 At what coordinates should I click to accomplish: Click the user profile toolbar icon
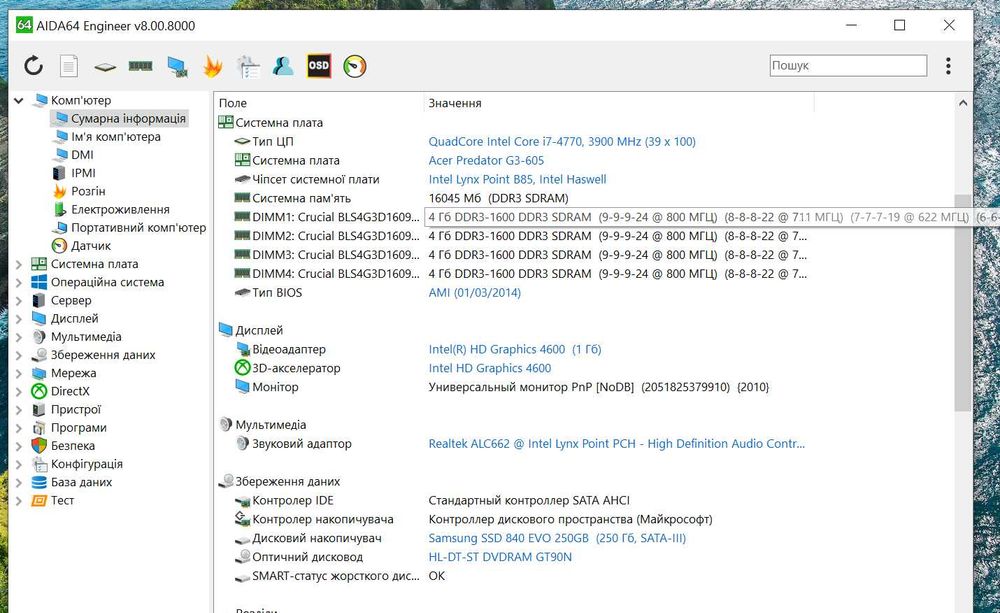pos(283,66)
